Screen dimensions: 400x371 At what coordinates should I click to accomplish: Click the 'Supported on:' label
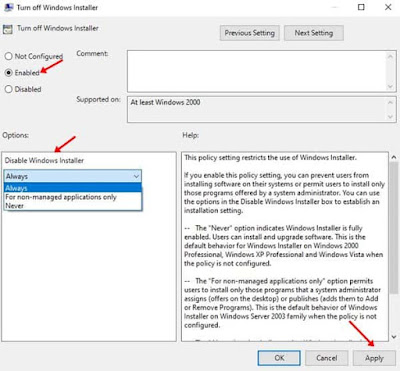click(x=98, y=99)
